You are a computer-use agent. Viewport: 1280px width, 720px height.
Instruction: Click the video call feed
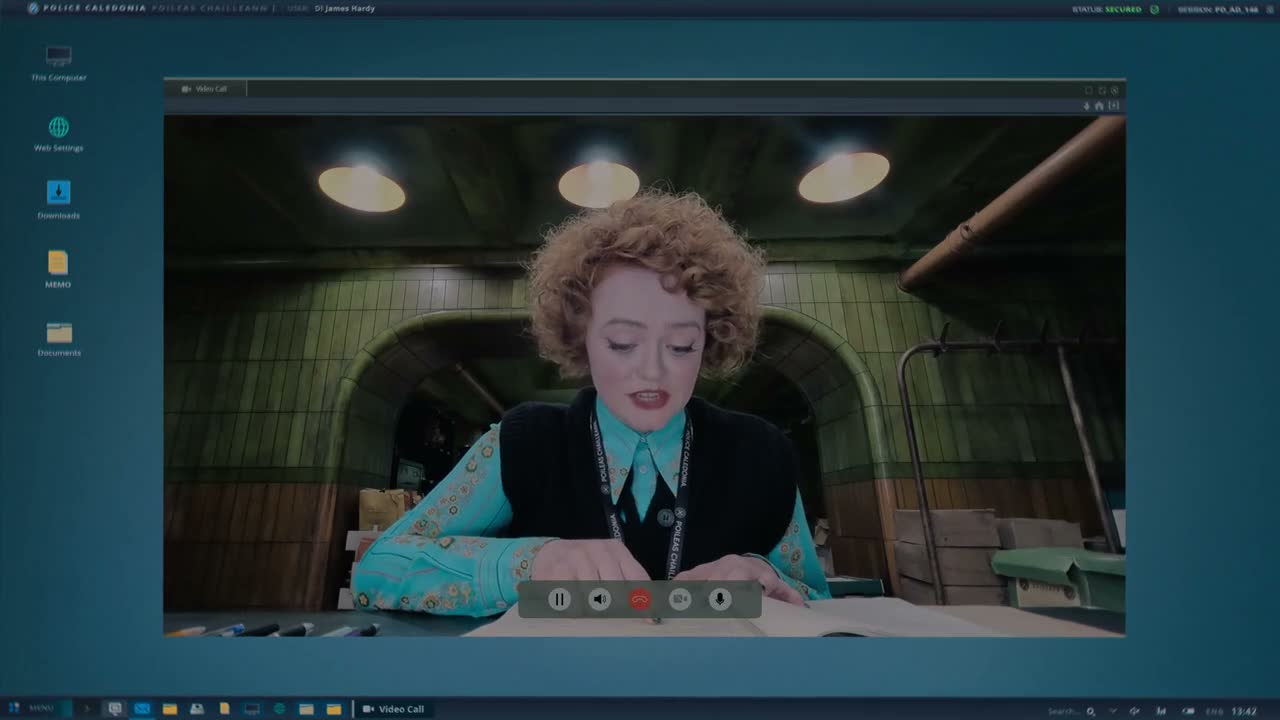tap(645, 376)
